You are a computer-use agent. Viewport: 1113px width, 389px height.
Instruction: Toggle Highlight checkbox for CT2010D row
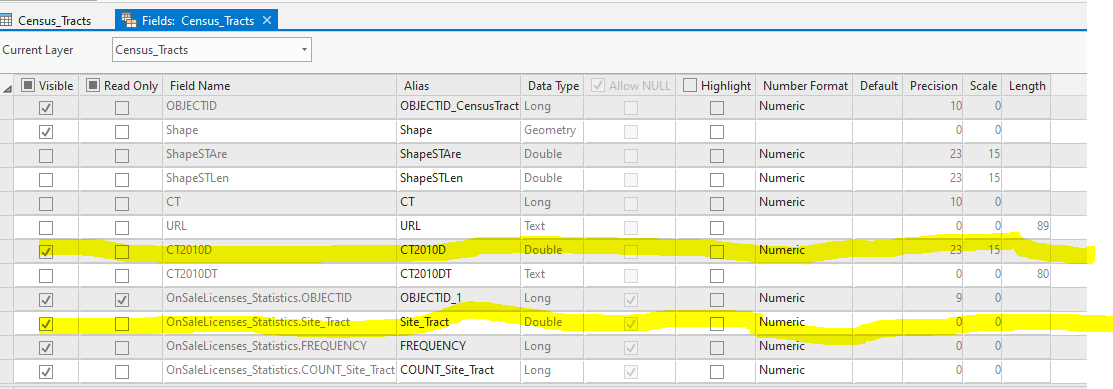point(717,251)
